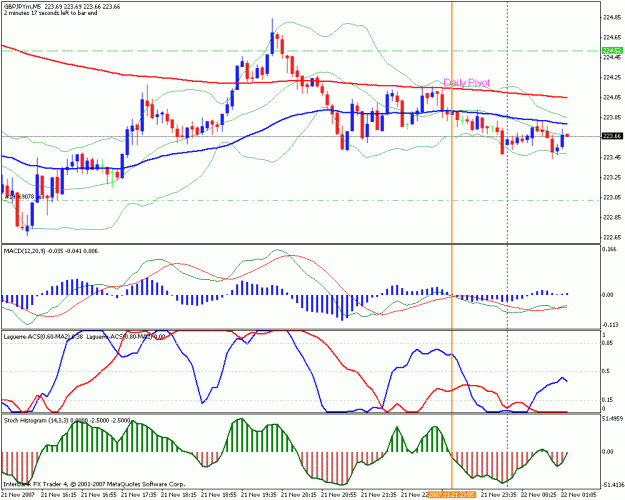625x500 pixels.
Task: Click the '21 Nov 23:35' time axis label
Action: click(499, 494)
